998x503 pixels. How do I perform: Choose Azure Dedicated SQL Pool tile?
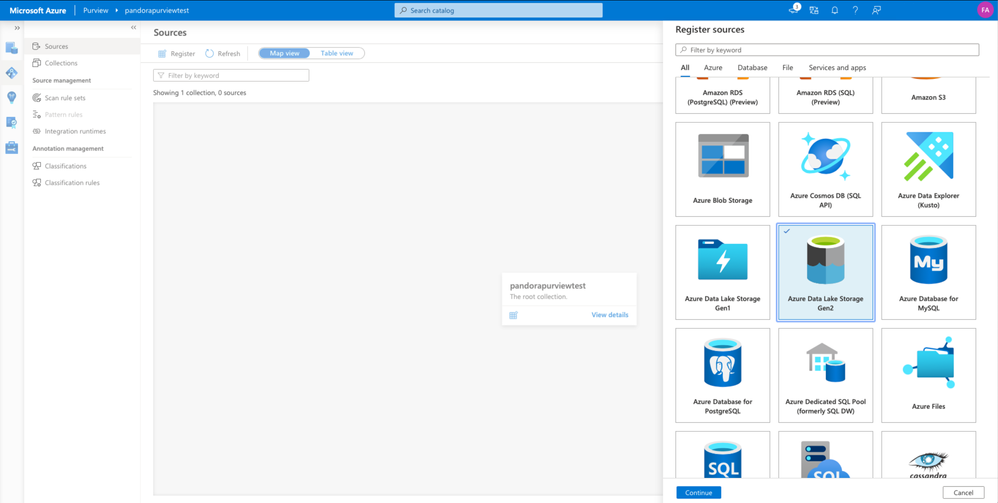[826, 376]
